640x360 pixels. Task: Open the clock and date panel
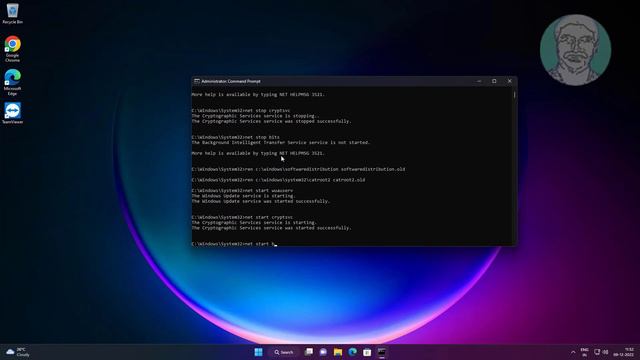[624, 352]
